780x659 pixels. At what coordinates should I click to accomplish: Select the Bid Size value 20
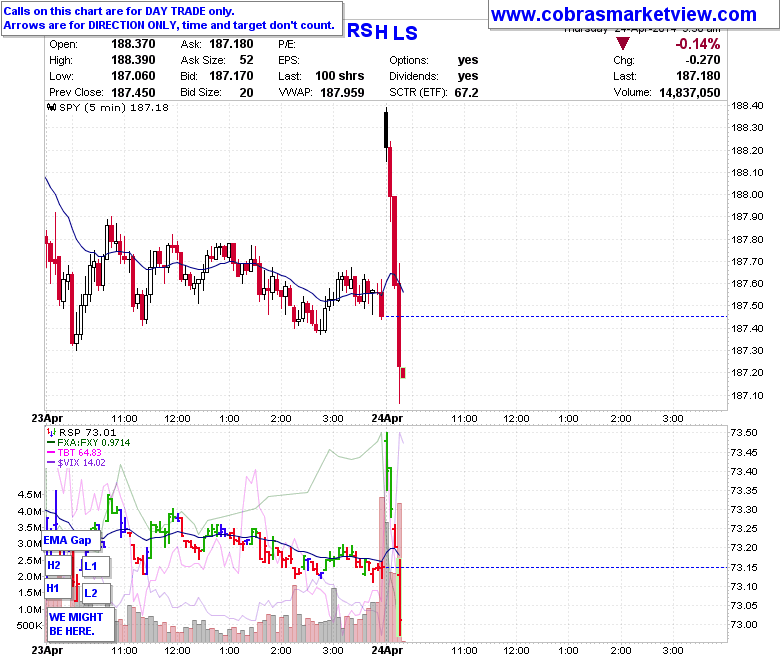pos(246,93)
